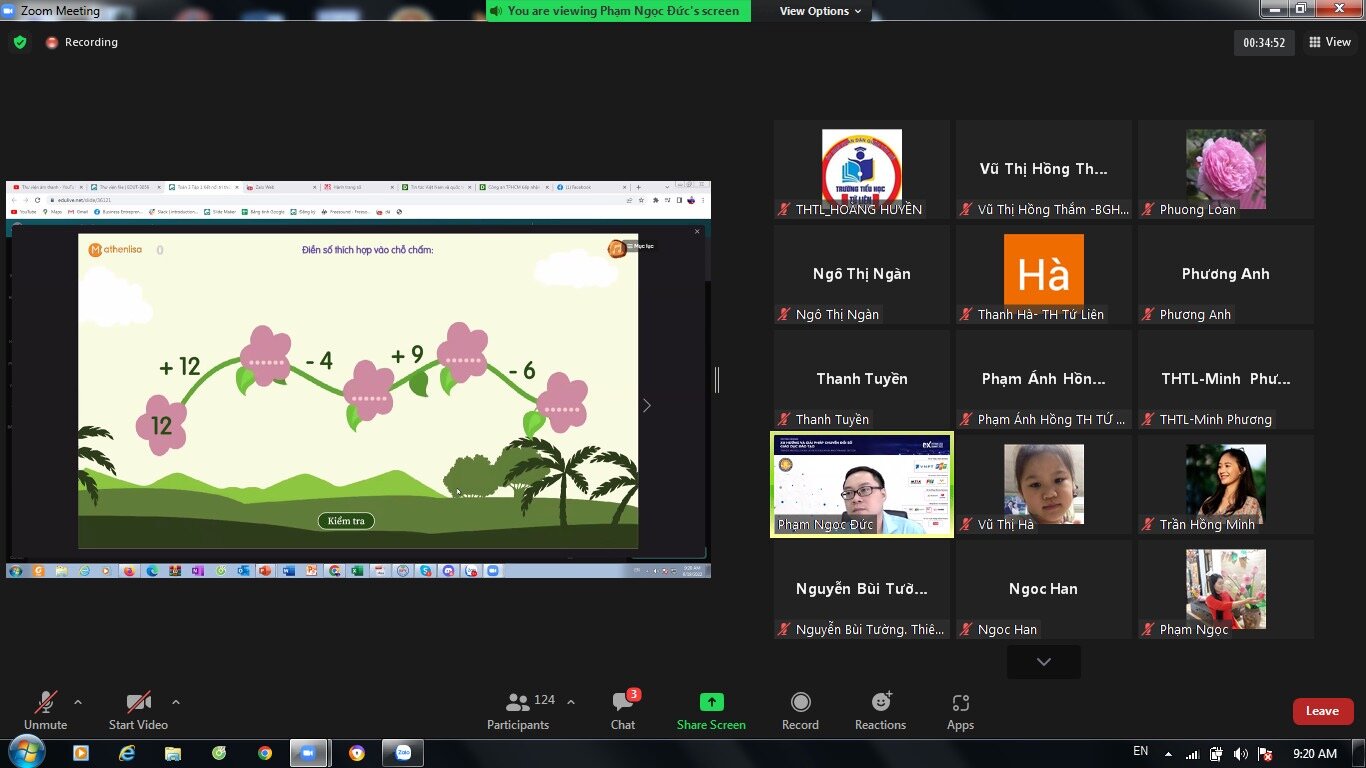The height and width of the screenshot is (768, 1366).
Task: Click the green security shield icon
Action: [19, 42]
